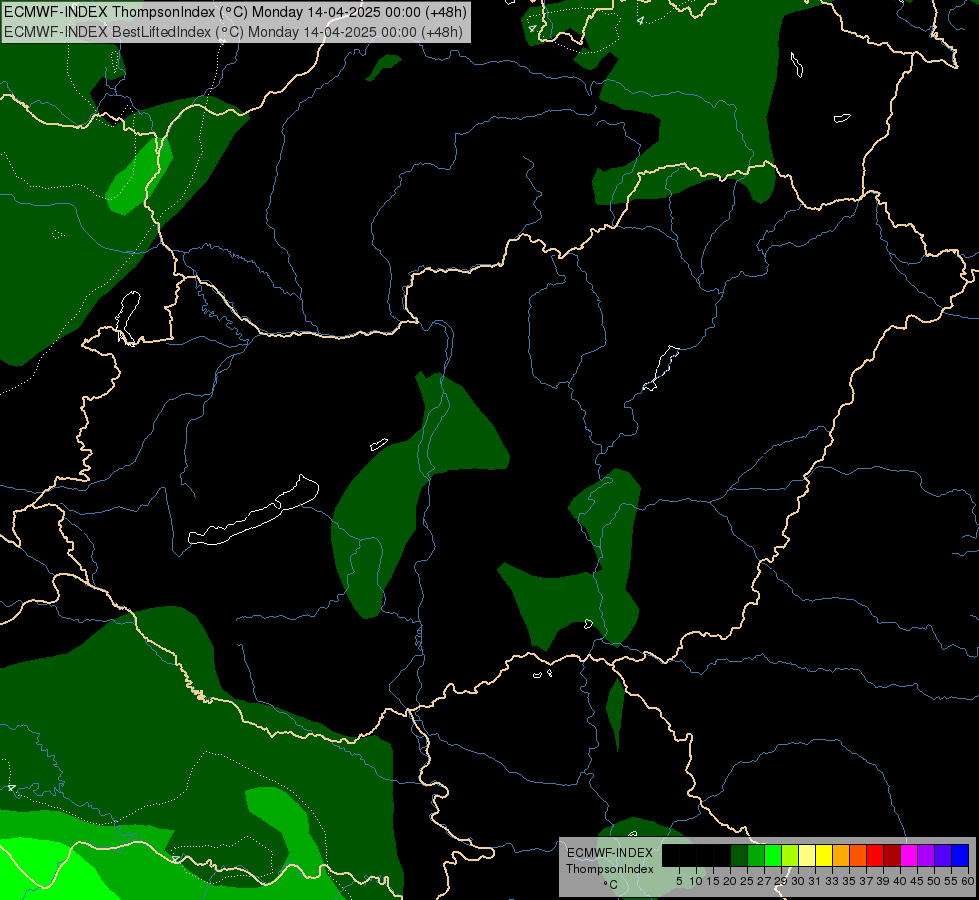Click the dark red 39–40 legend swatch
The width and height of the screenshot is (979, 900).
click(892, 855)
